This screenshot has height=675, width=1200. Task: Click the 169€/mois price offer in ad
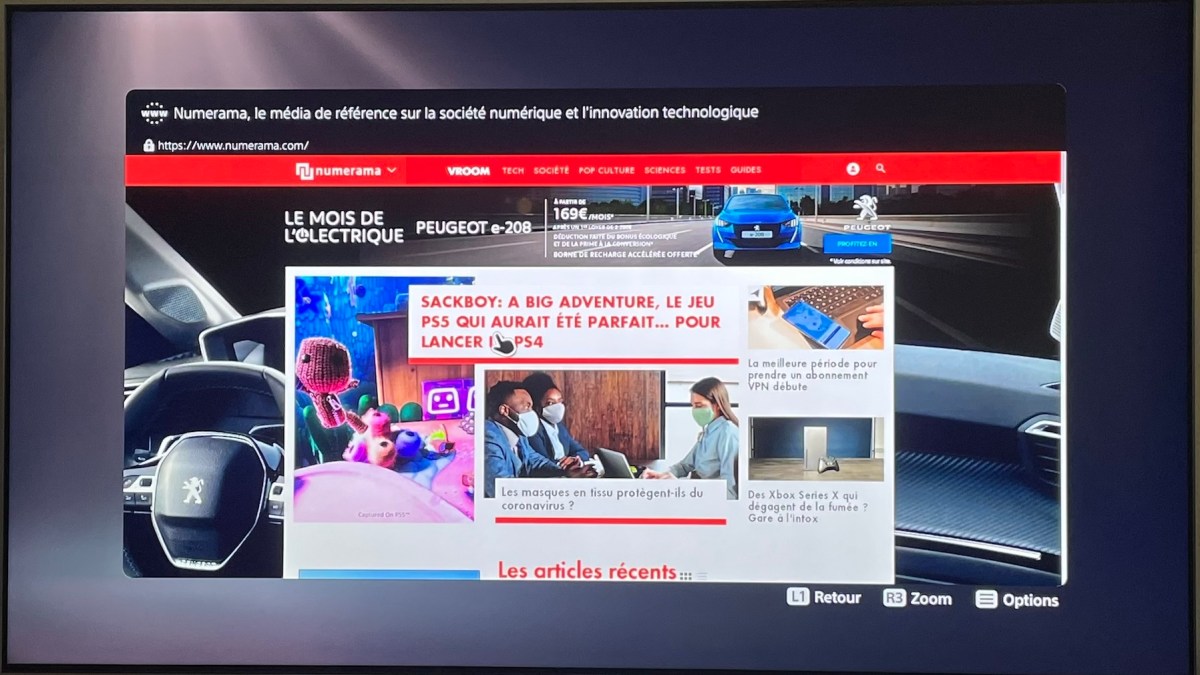tap(581, 212)
